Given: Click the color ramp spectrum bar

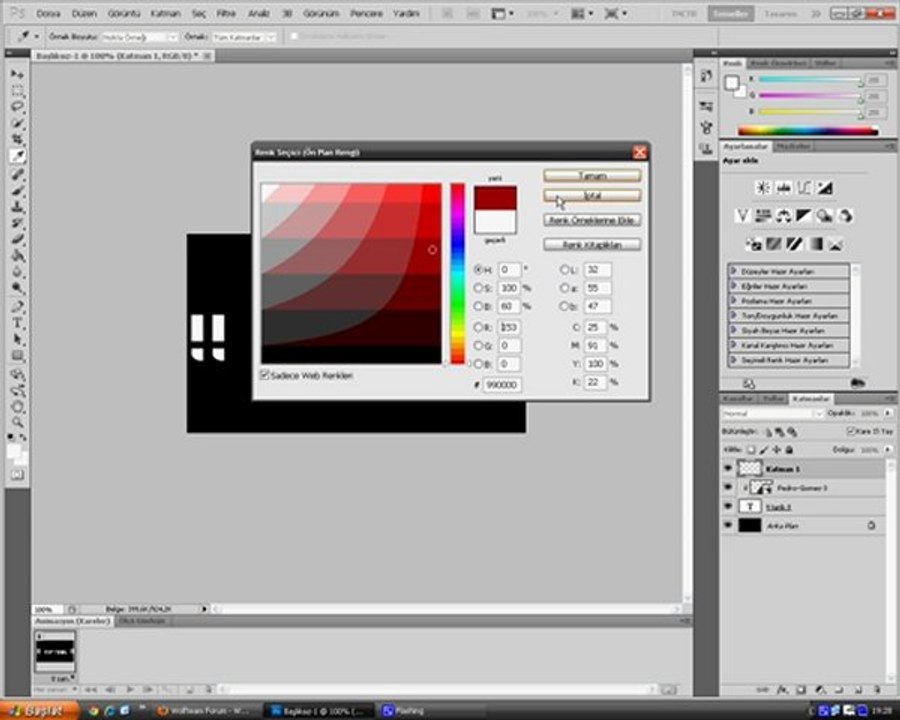Looking at the screenshot, I should point(808,131).
